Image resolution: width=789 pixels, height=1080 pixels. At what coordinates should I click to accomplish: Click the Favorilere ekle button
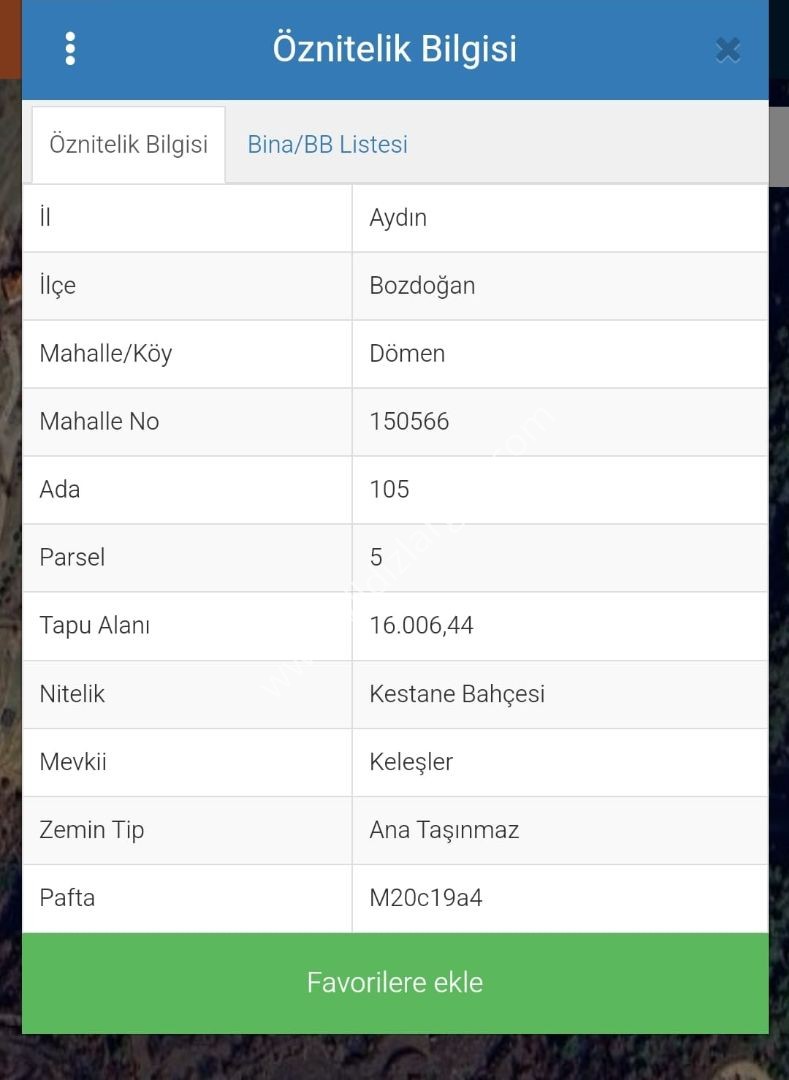395,983
